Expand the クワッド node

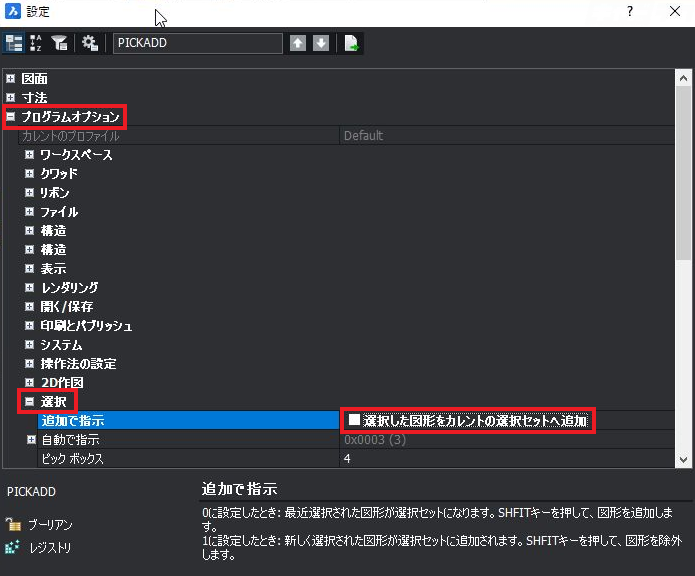point(29,173)
